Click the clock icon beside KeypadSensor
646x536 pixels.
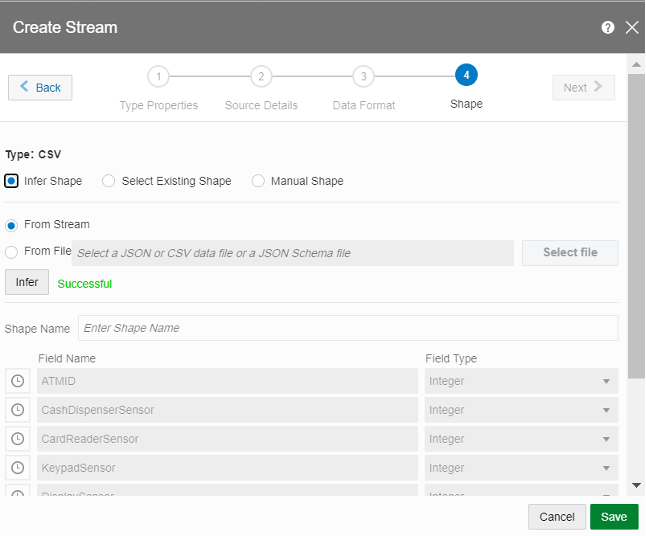click(18, 468)
